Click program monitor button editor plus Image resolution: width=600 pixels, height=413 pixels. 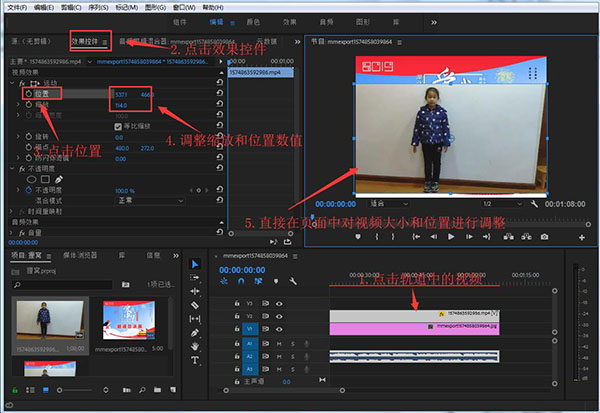pyautogui.click(x=582, y=237)
